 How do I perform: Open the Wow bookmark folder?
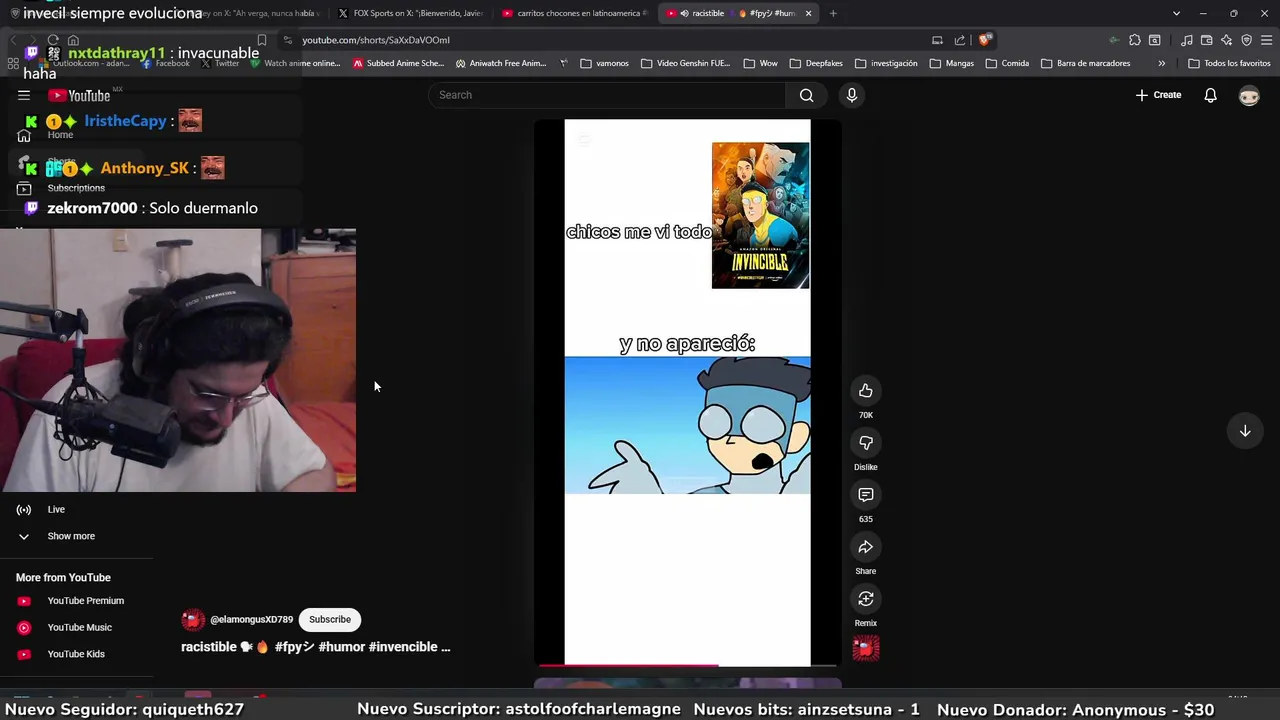(760, 63)
